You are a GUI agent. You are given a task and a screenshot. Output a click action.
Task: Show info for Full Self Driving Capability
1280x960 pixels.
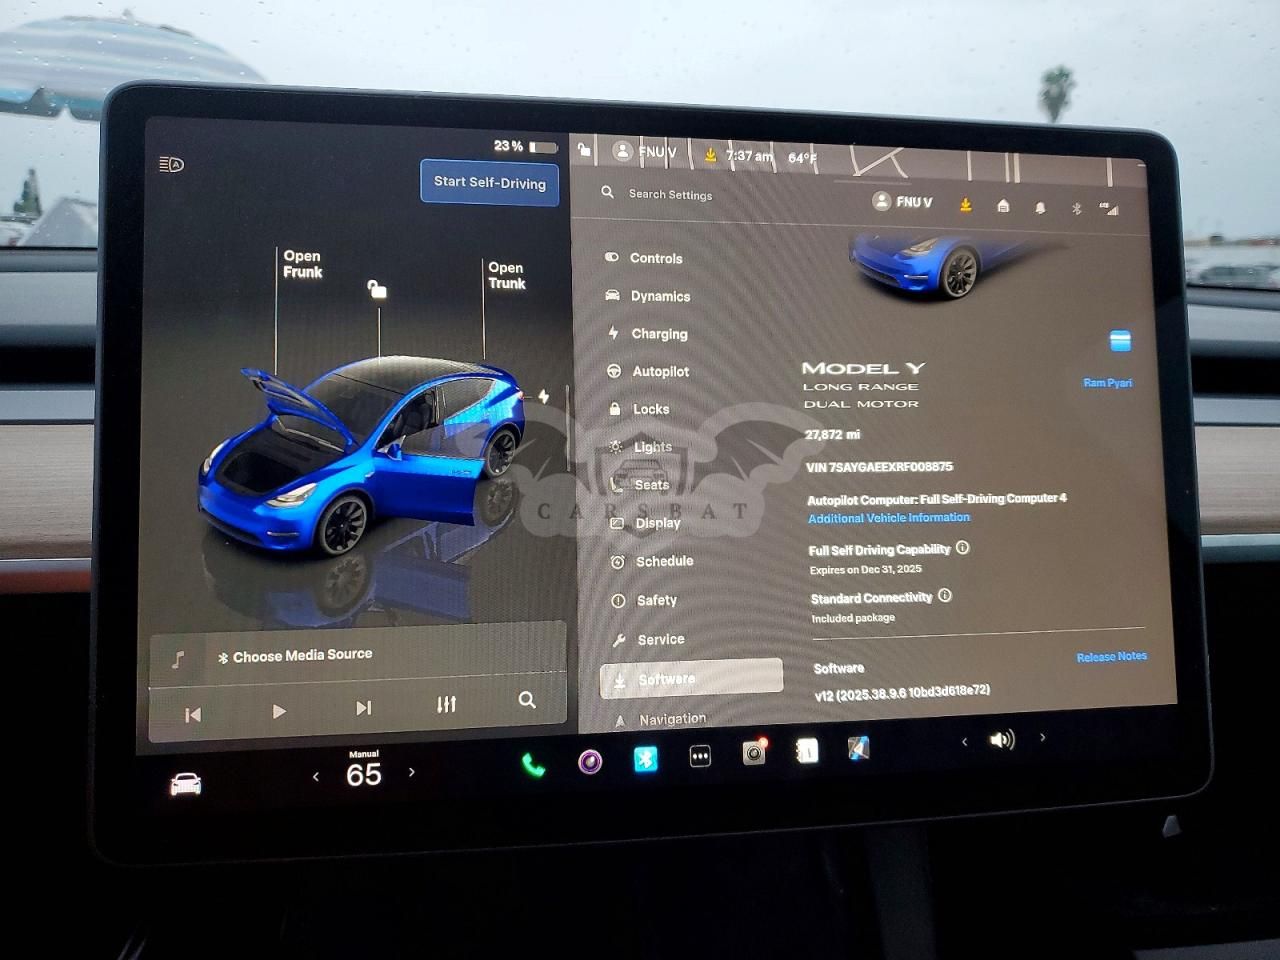[962, 548]
